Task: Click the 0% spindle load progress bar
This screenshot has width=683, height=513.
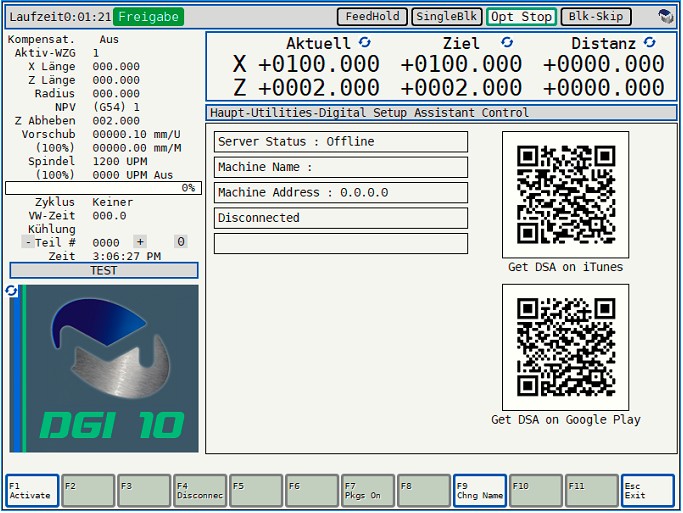Action: (x=103, y=188)
